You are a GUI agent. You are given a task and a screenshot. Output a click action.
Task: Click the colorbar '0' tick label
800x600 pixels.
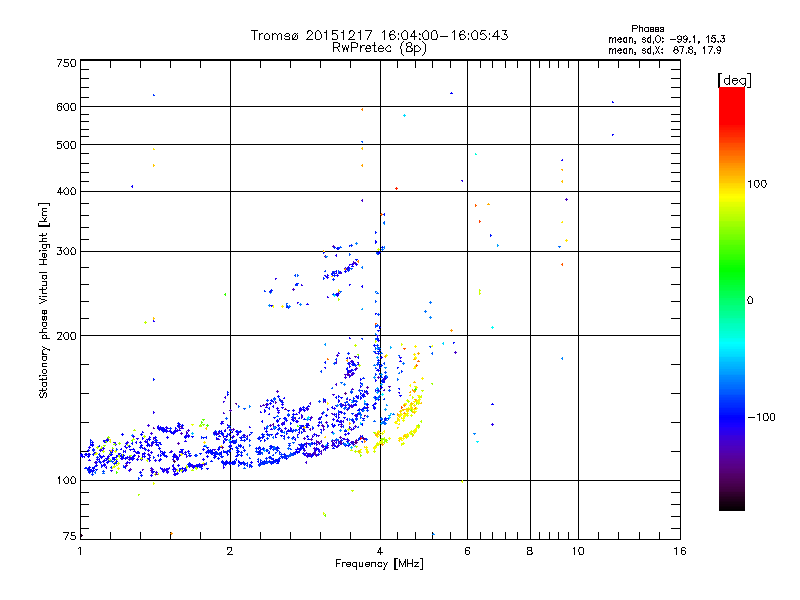(750, 300)
